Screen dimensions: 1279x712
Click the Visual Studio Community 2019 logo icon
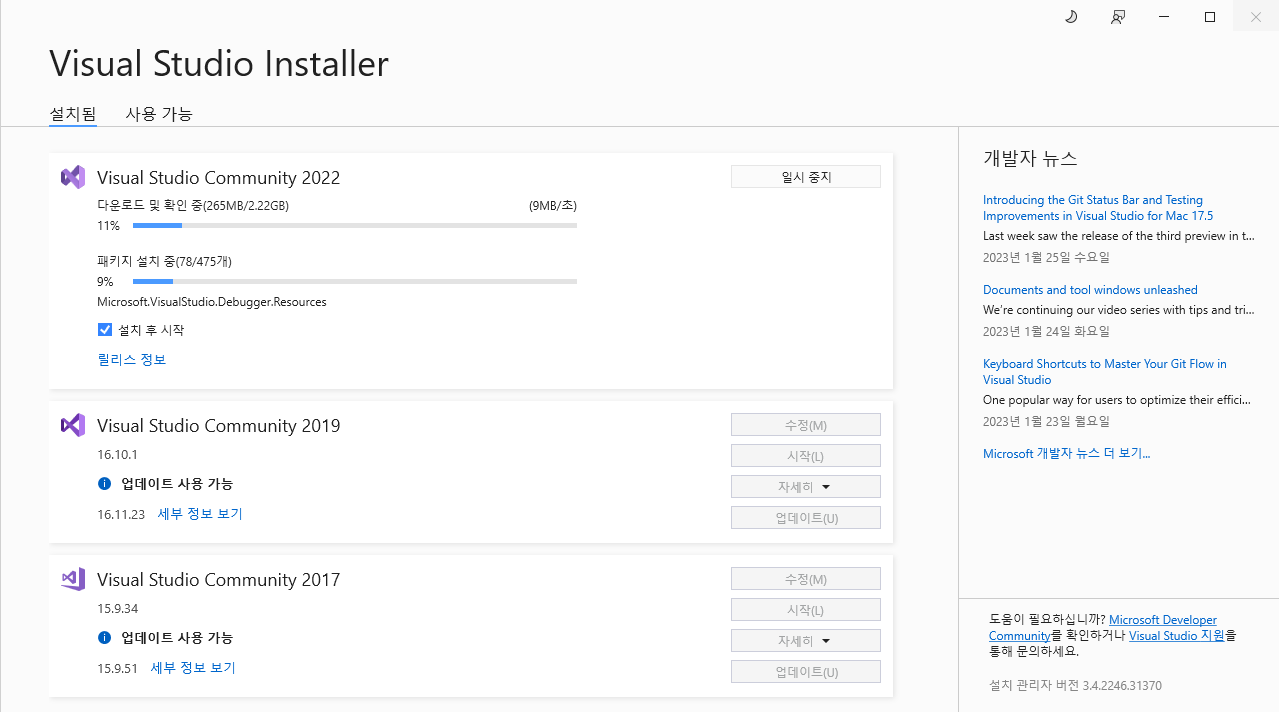coord(72,426)
